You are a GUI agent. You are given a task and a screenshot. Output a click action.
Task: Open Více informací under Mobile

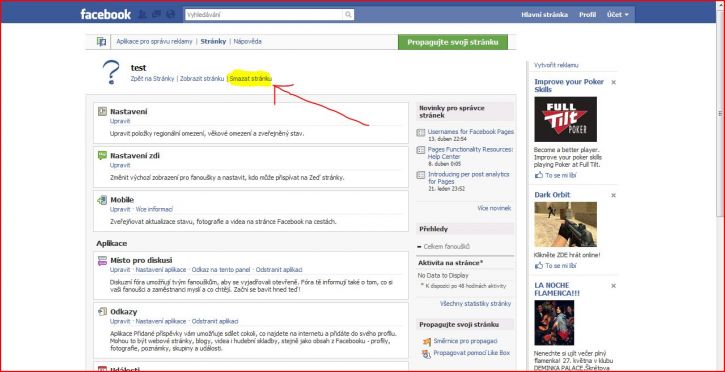(154, 209)
